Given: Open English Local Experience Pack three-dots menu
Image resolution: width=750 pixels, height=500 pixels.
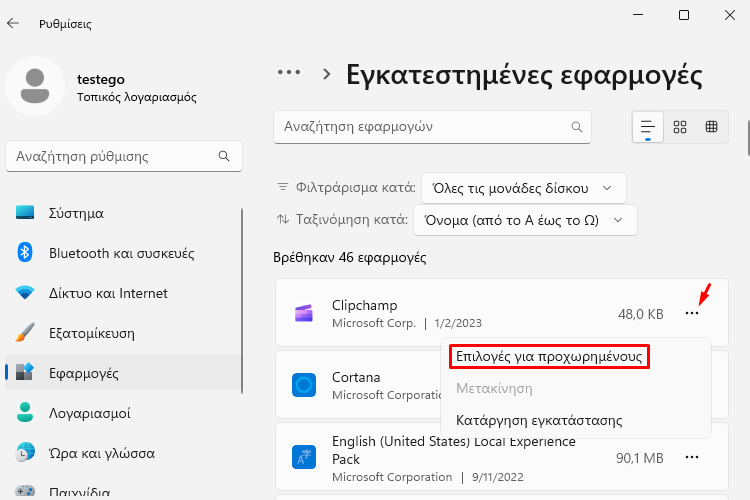Looking at the screenshot, I should click(x=692, y=457).
